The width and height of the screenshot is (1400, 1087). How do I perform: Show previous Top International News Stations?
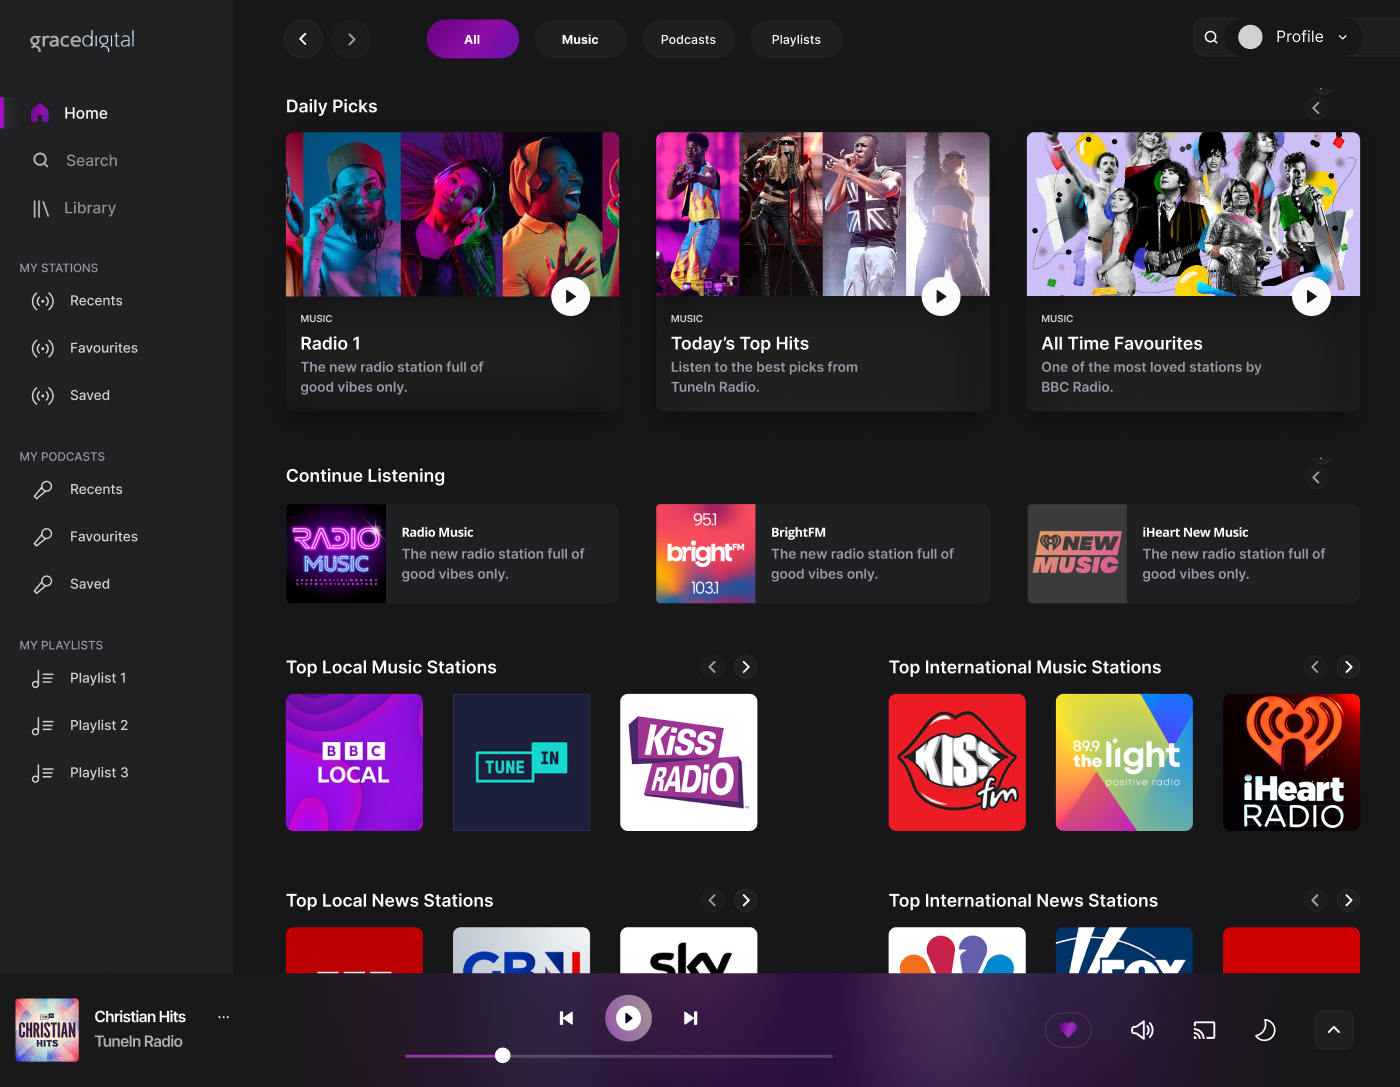[x=1315, y=900]
